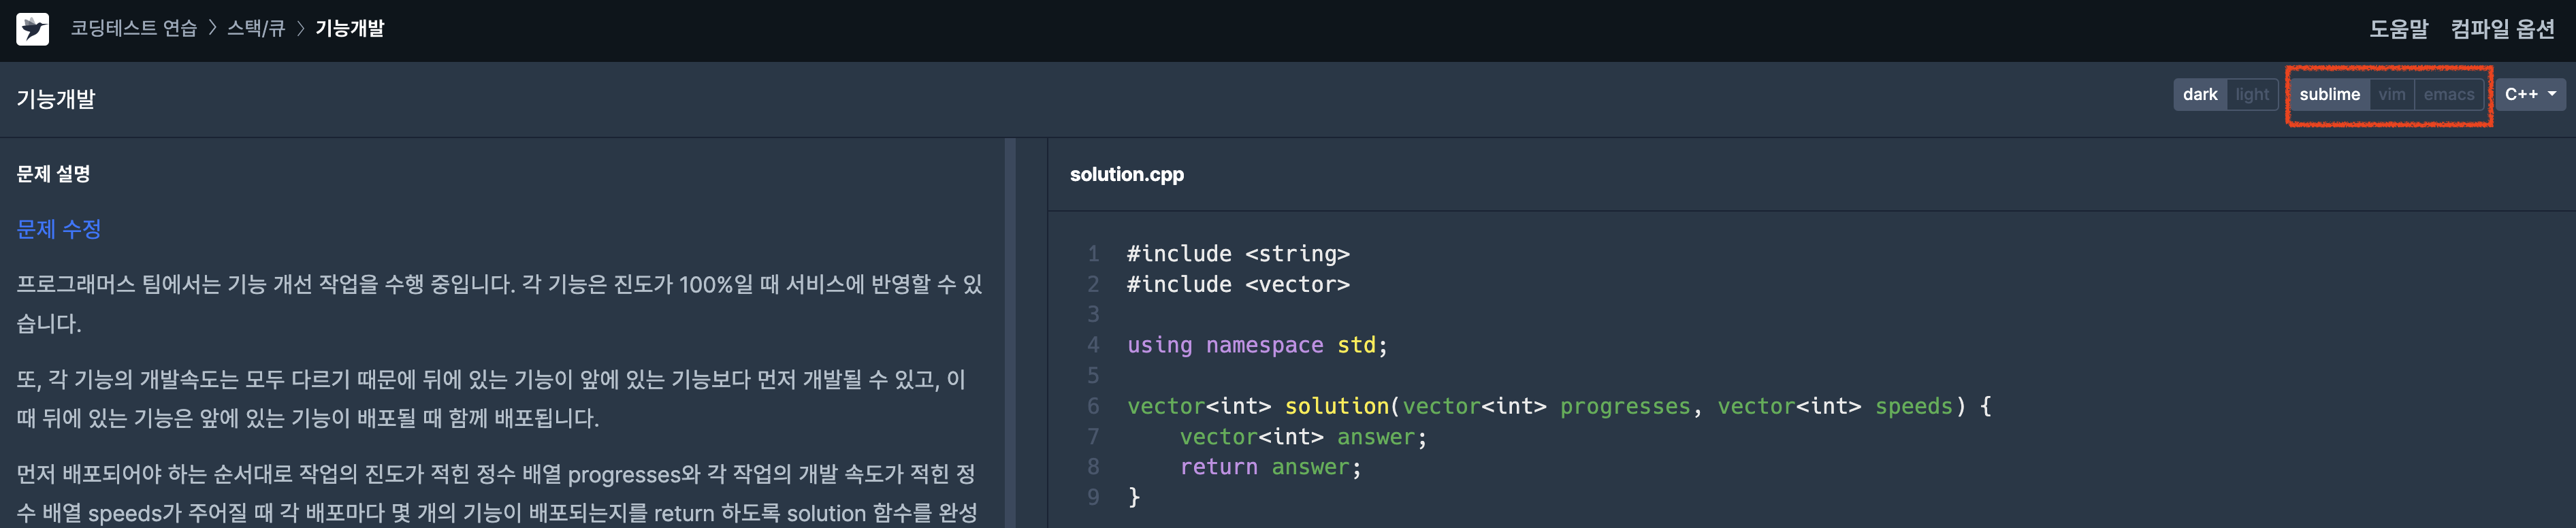
Task: Select sublime keybinding mode
Action: (2329, 95)
